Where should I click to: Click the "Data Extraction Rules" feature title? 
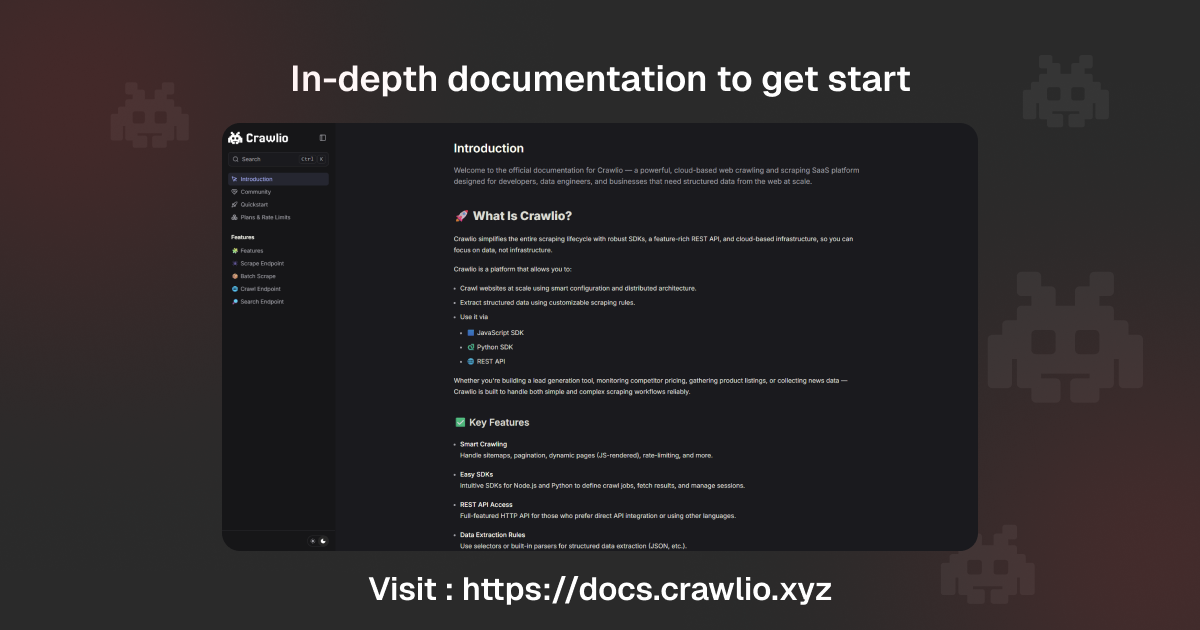click(x=492, y=535)
